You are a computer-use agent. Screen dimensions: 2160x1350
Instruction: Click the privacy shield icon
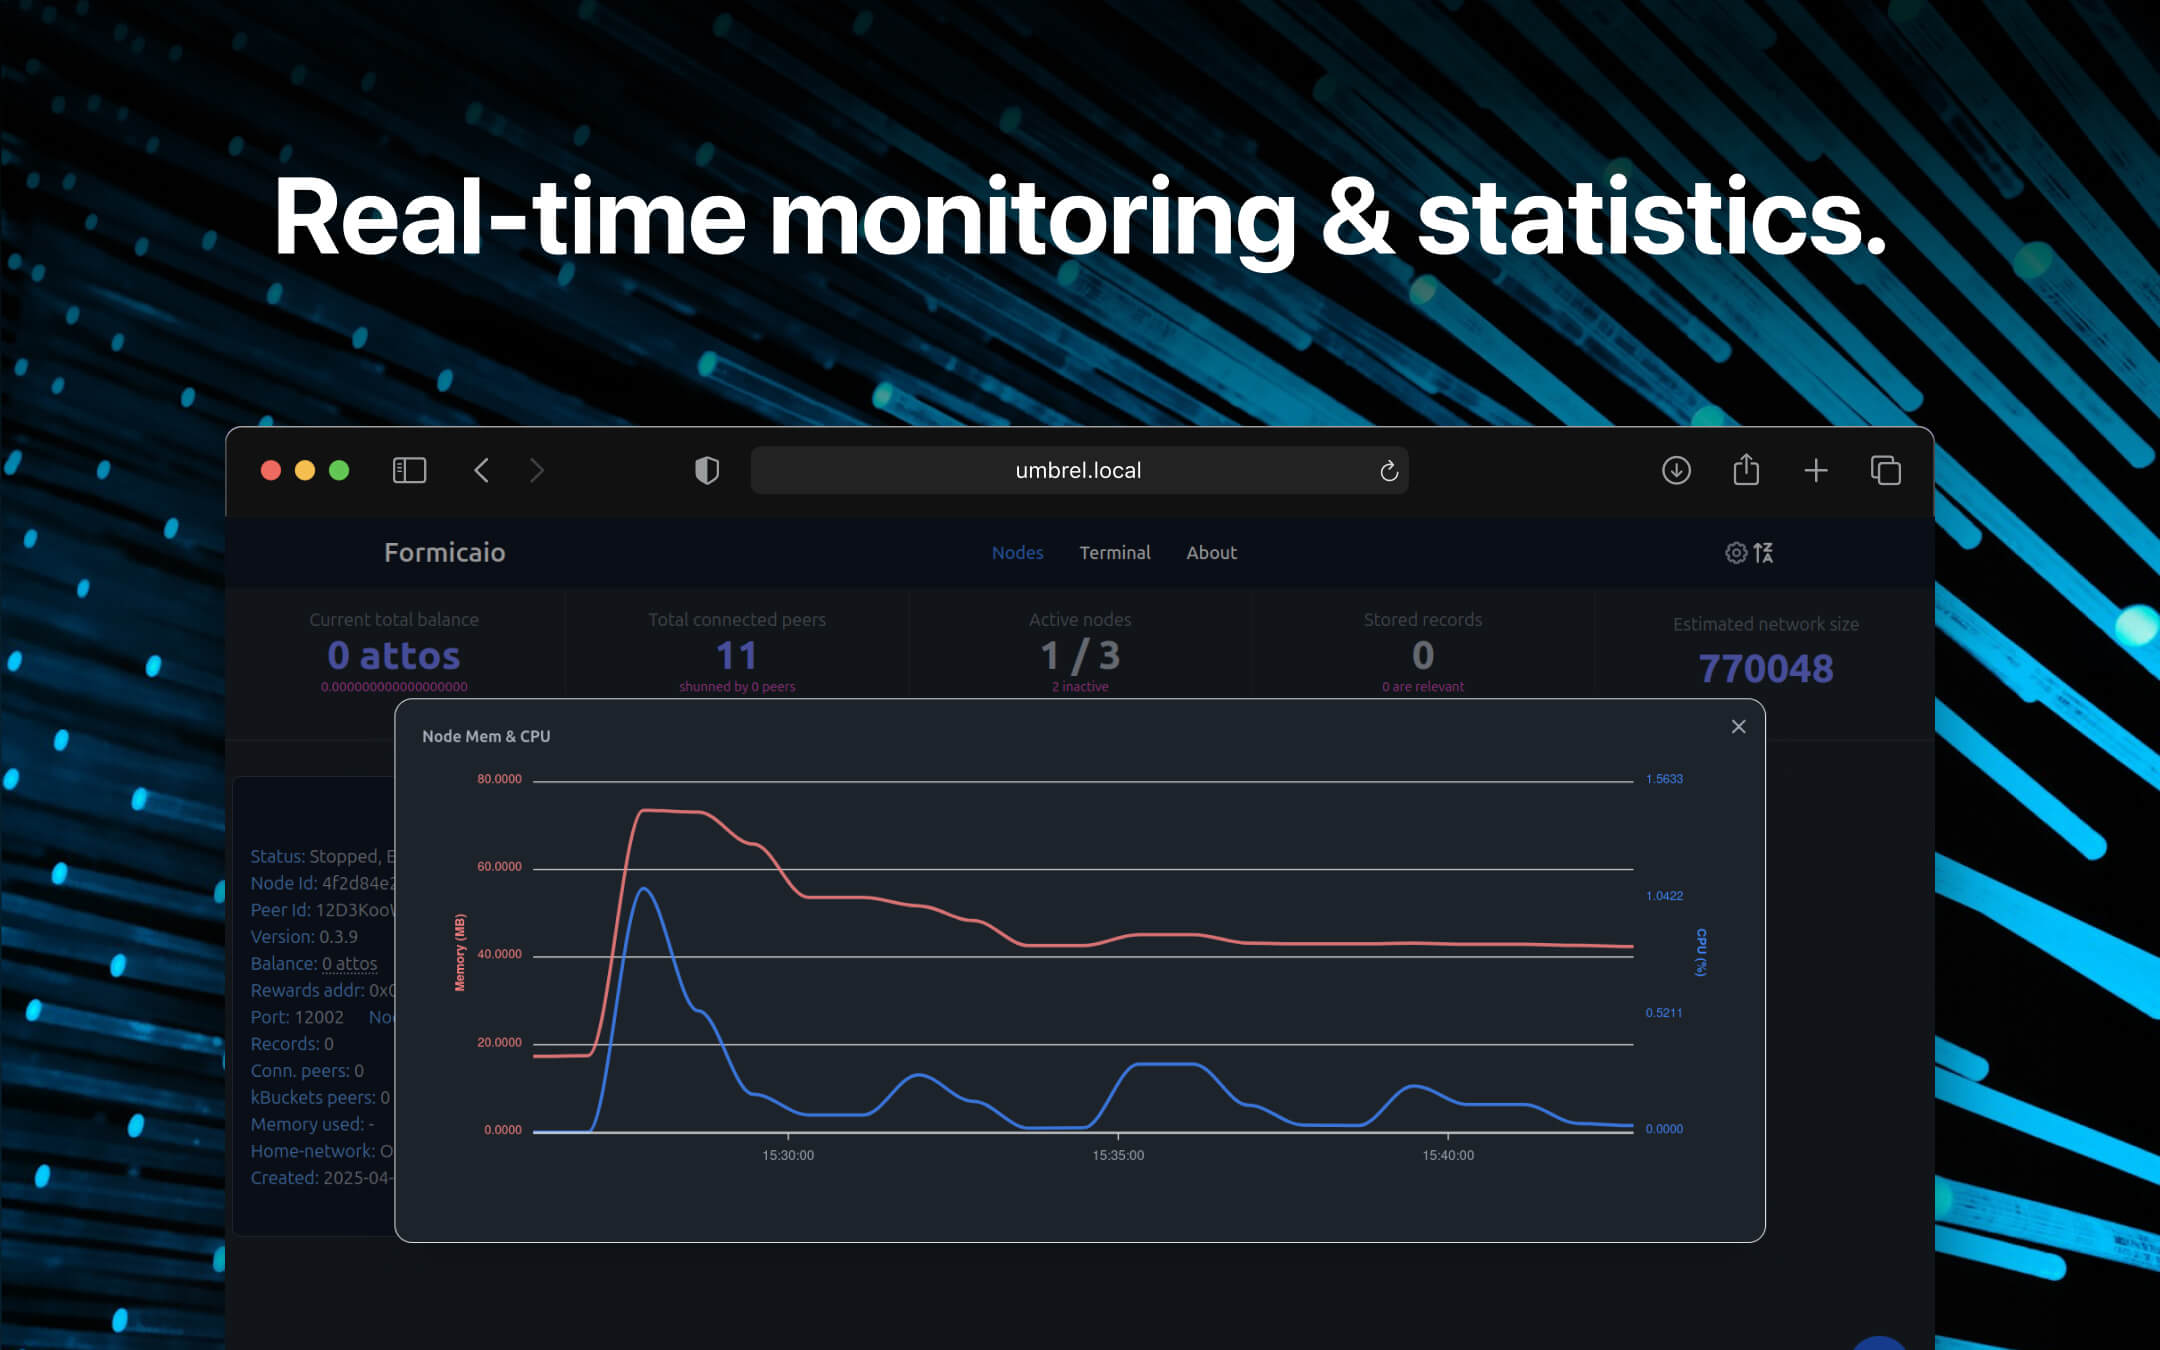707,470
